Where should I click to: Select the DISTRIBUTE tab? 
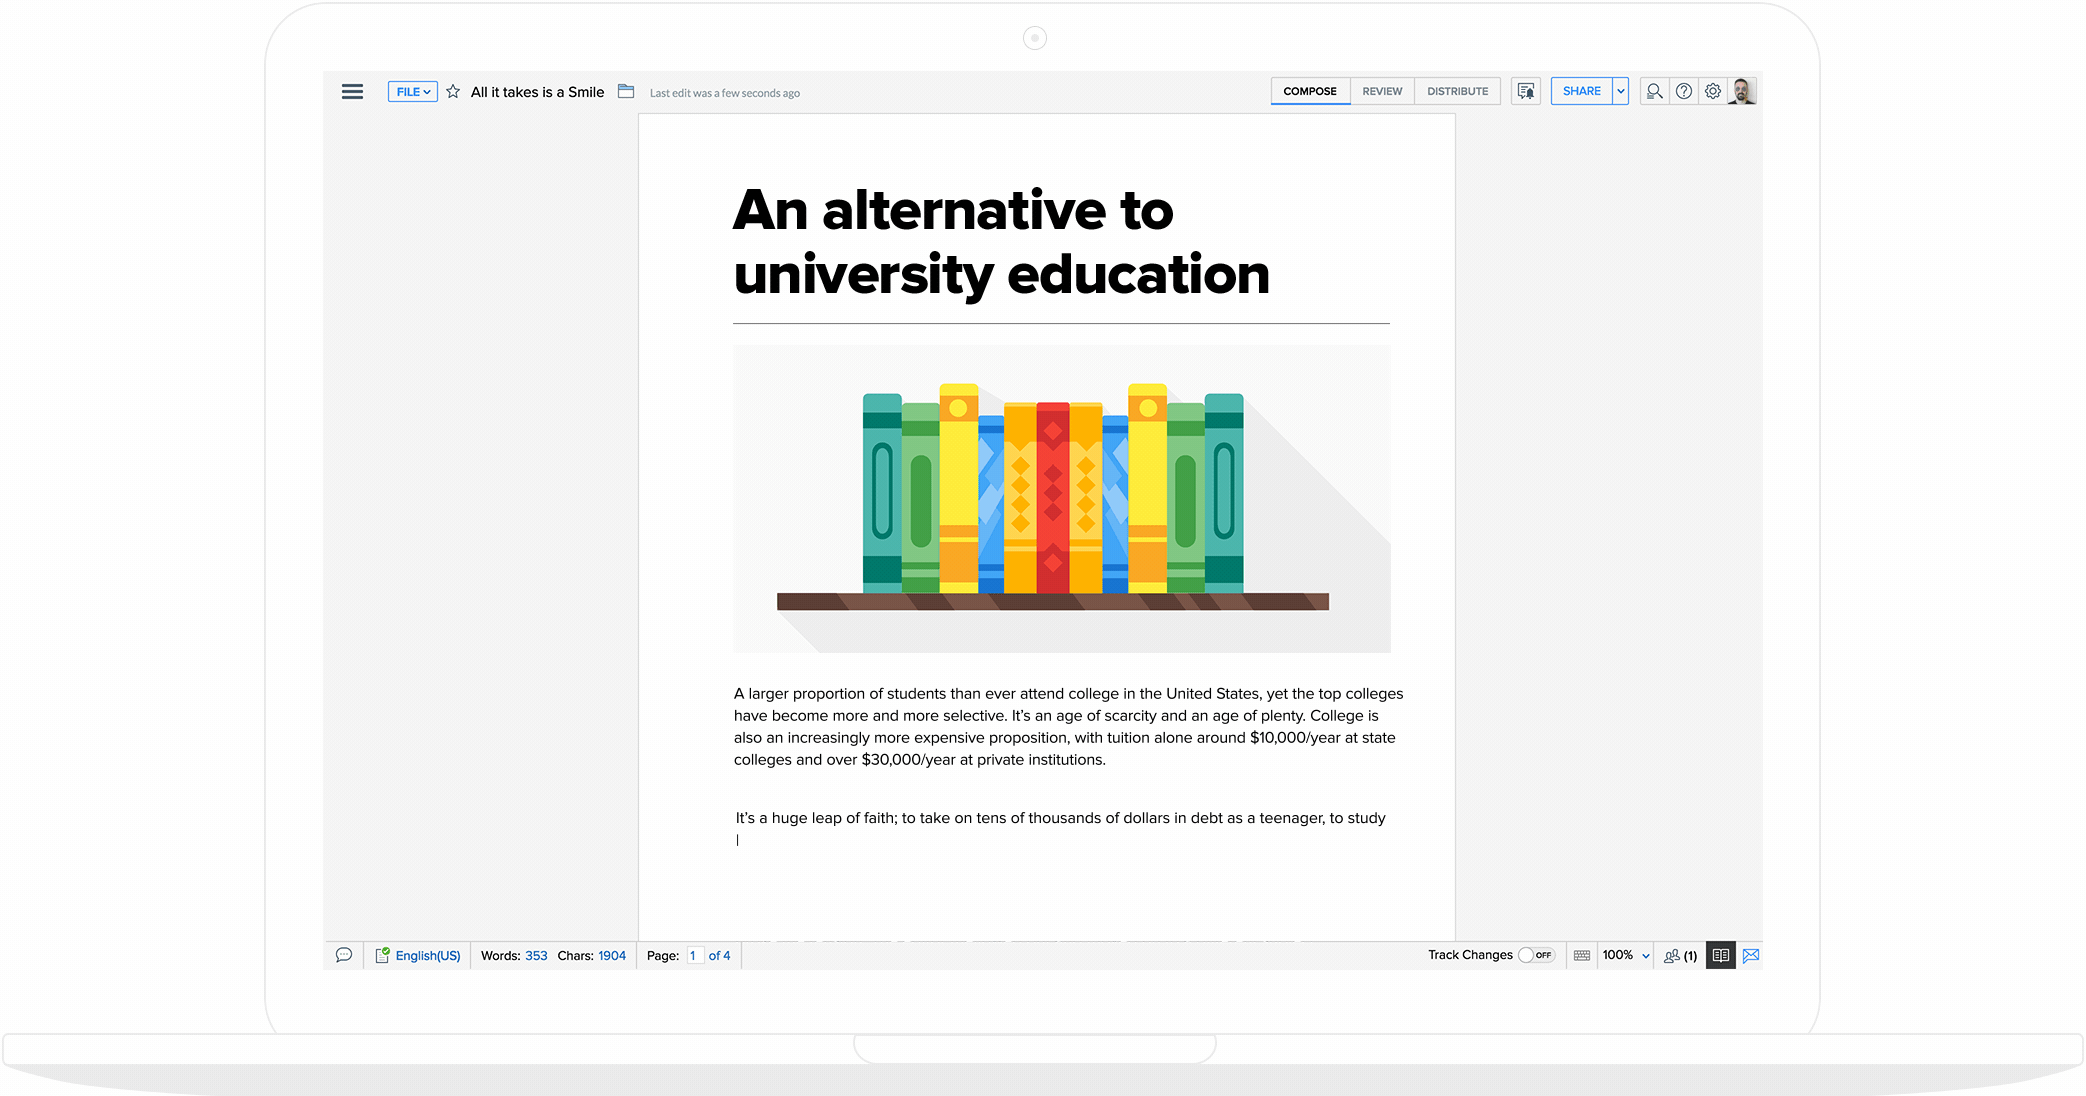click(x=1460, y=91)
